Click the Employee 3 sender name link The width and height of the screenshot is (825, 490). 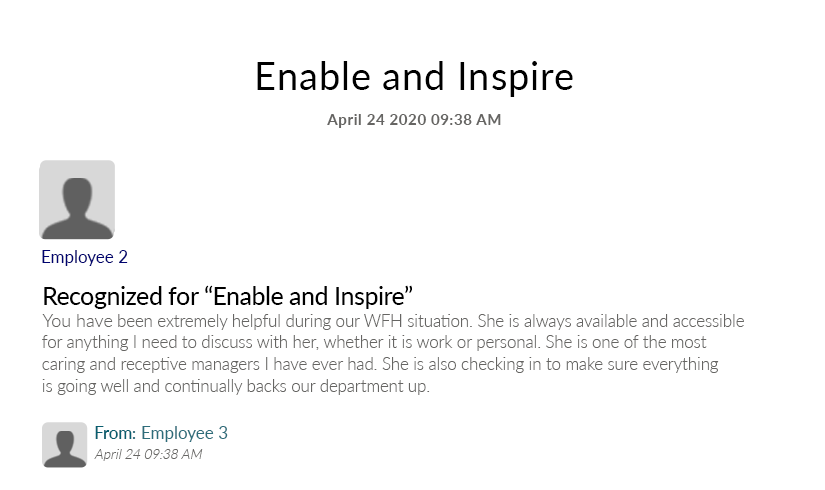(184, 433)
